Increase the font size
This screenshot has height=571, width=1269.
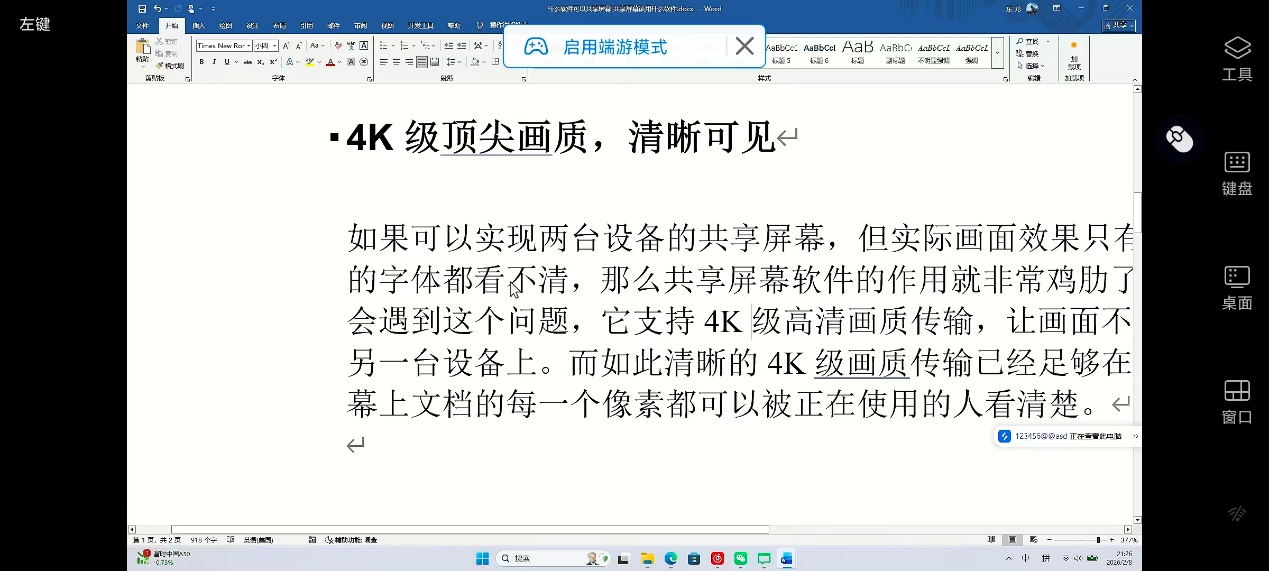[286, 46]
